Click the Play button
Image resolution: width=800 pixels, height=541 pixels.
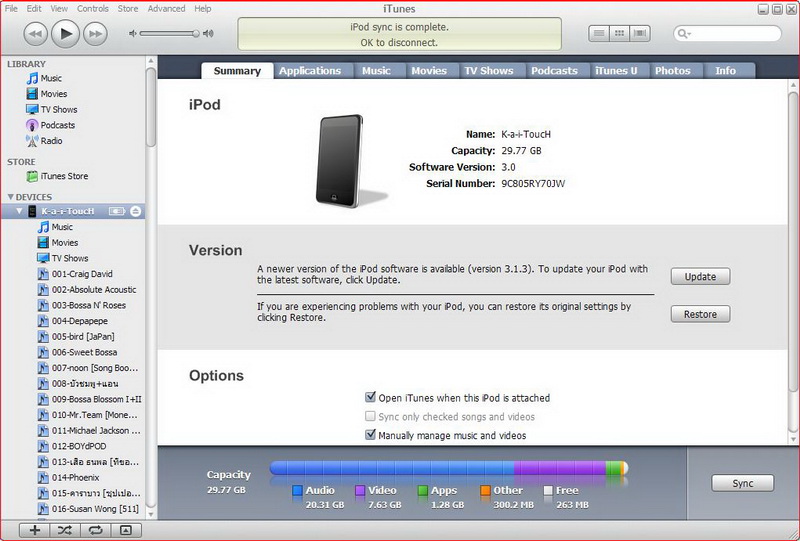point(65,34)
